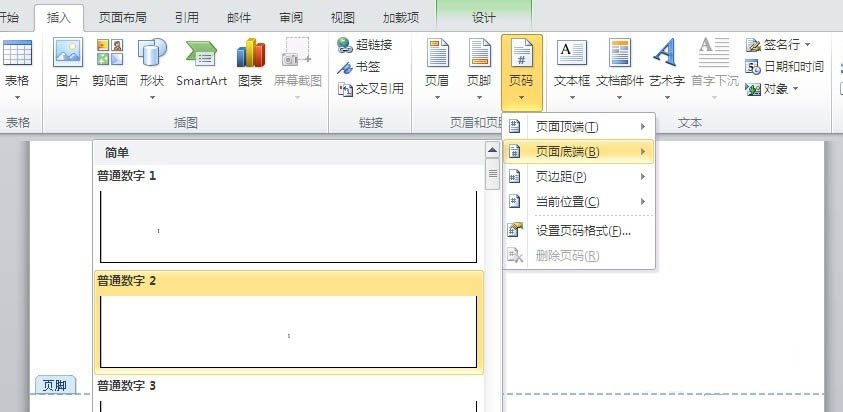This screenshot has width=843, height=412.
Task: Switch to the 加载项 tab
Action: 401,18
